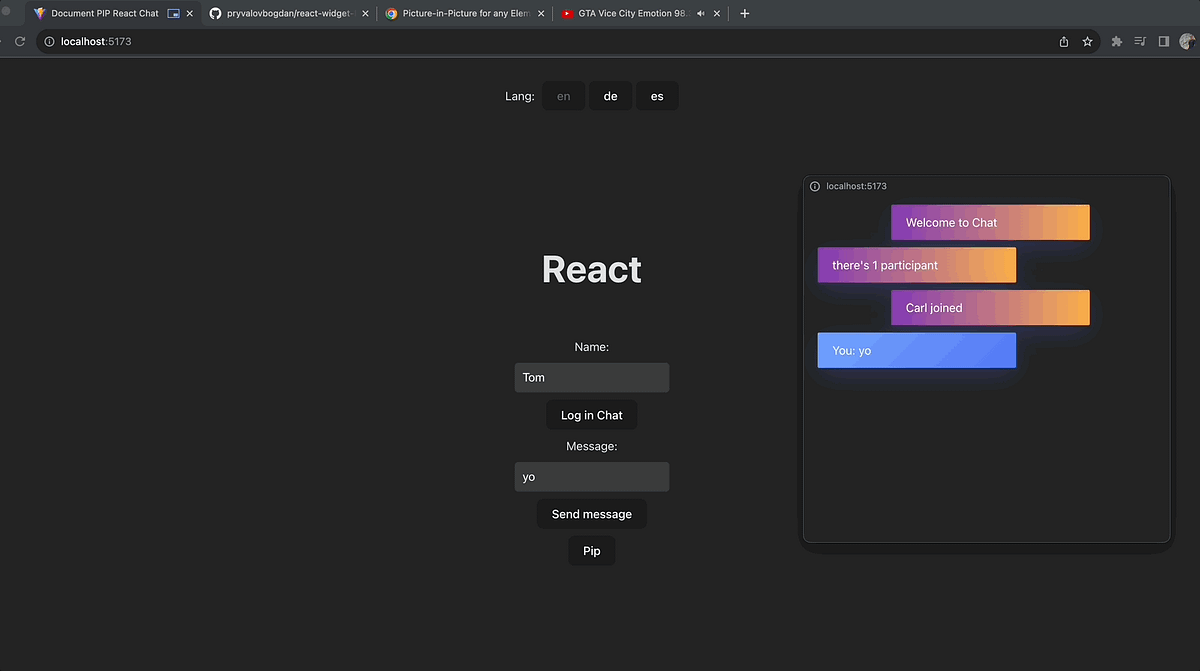Click the share icon in the address bar
Screen dimensions: 1200x671
tap(1063, 41)
